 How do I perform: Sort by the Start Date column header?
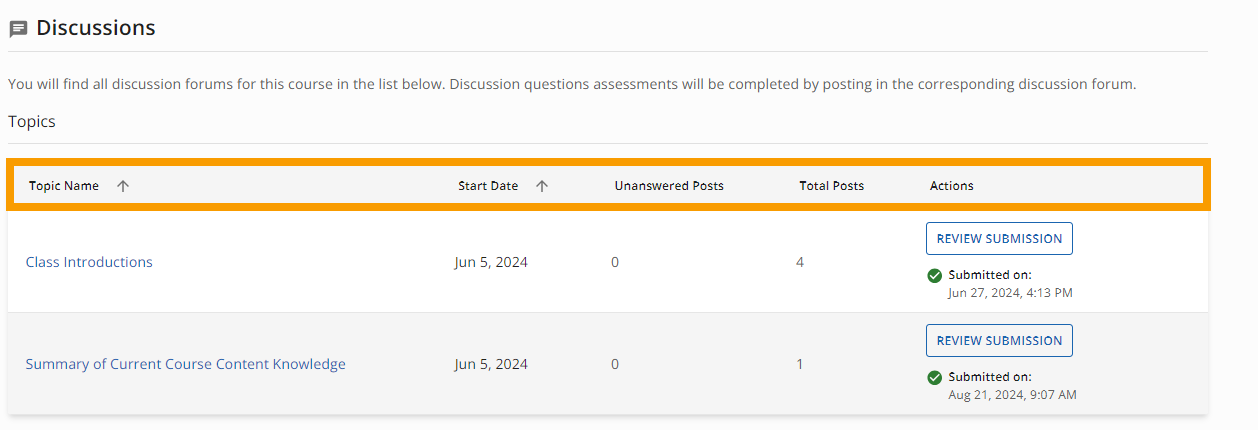(x=488, y=186)
